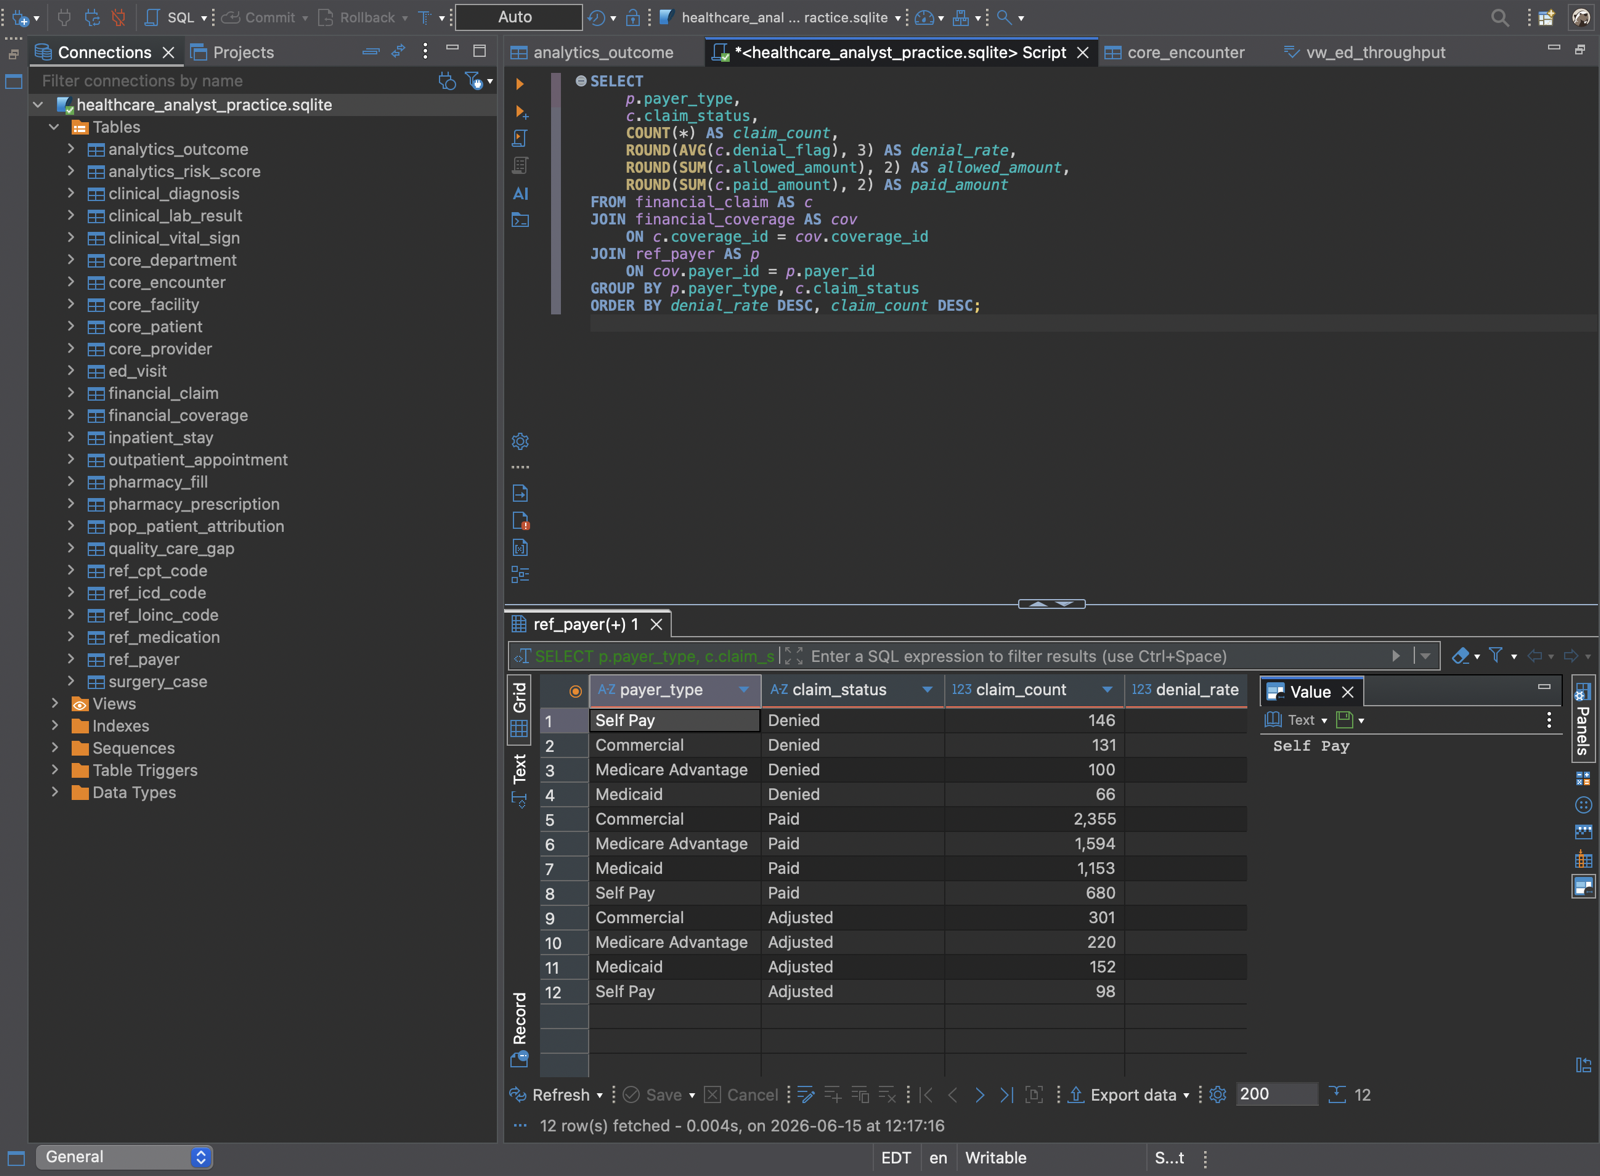Click the fetch size 200 field
Screen dimensions: 1600x1176
[x=1276, y=1094]
